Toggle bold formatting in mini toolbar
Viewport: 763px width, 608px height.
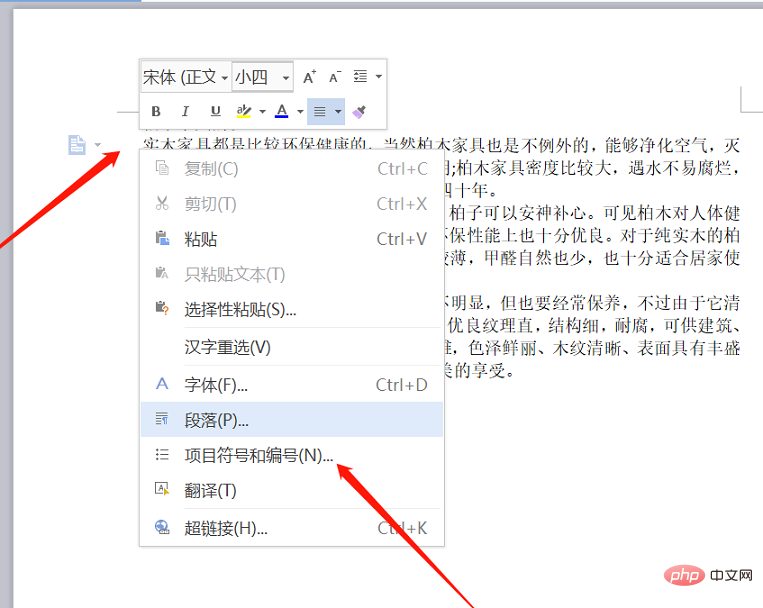pos(156,111)
